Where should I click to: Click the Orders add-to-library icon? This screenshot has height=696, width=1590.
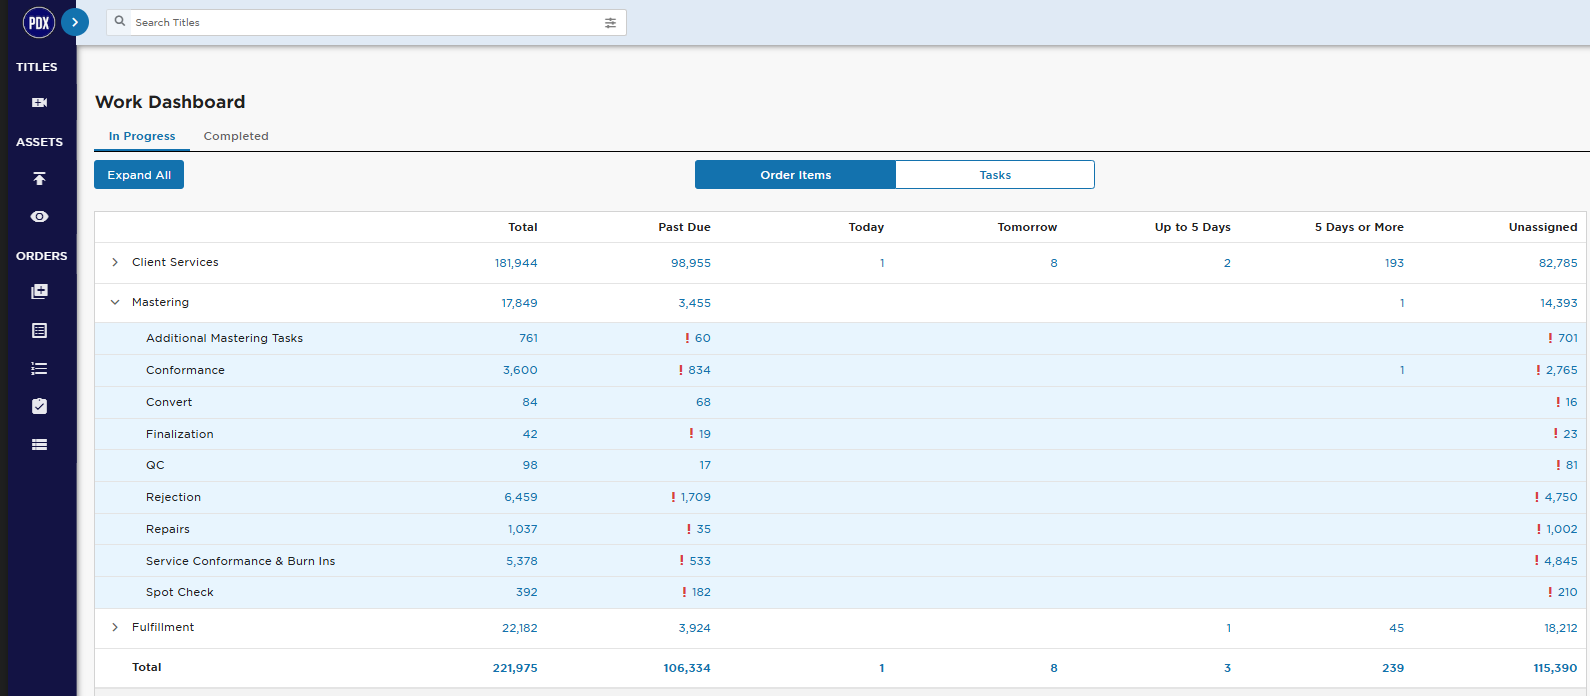tap(39, 291)
